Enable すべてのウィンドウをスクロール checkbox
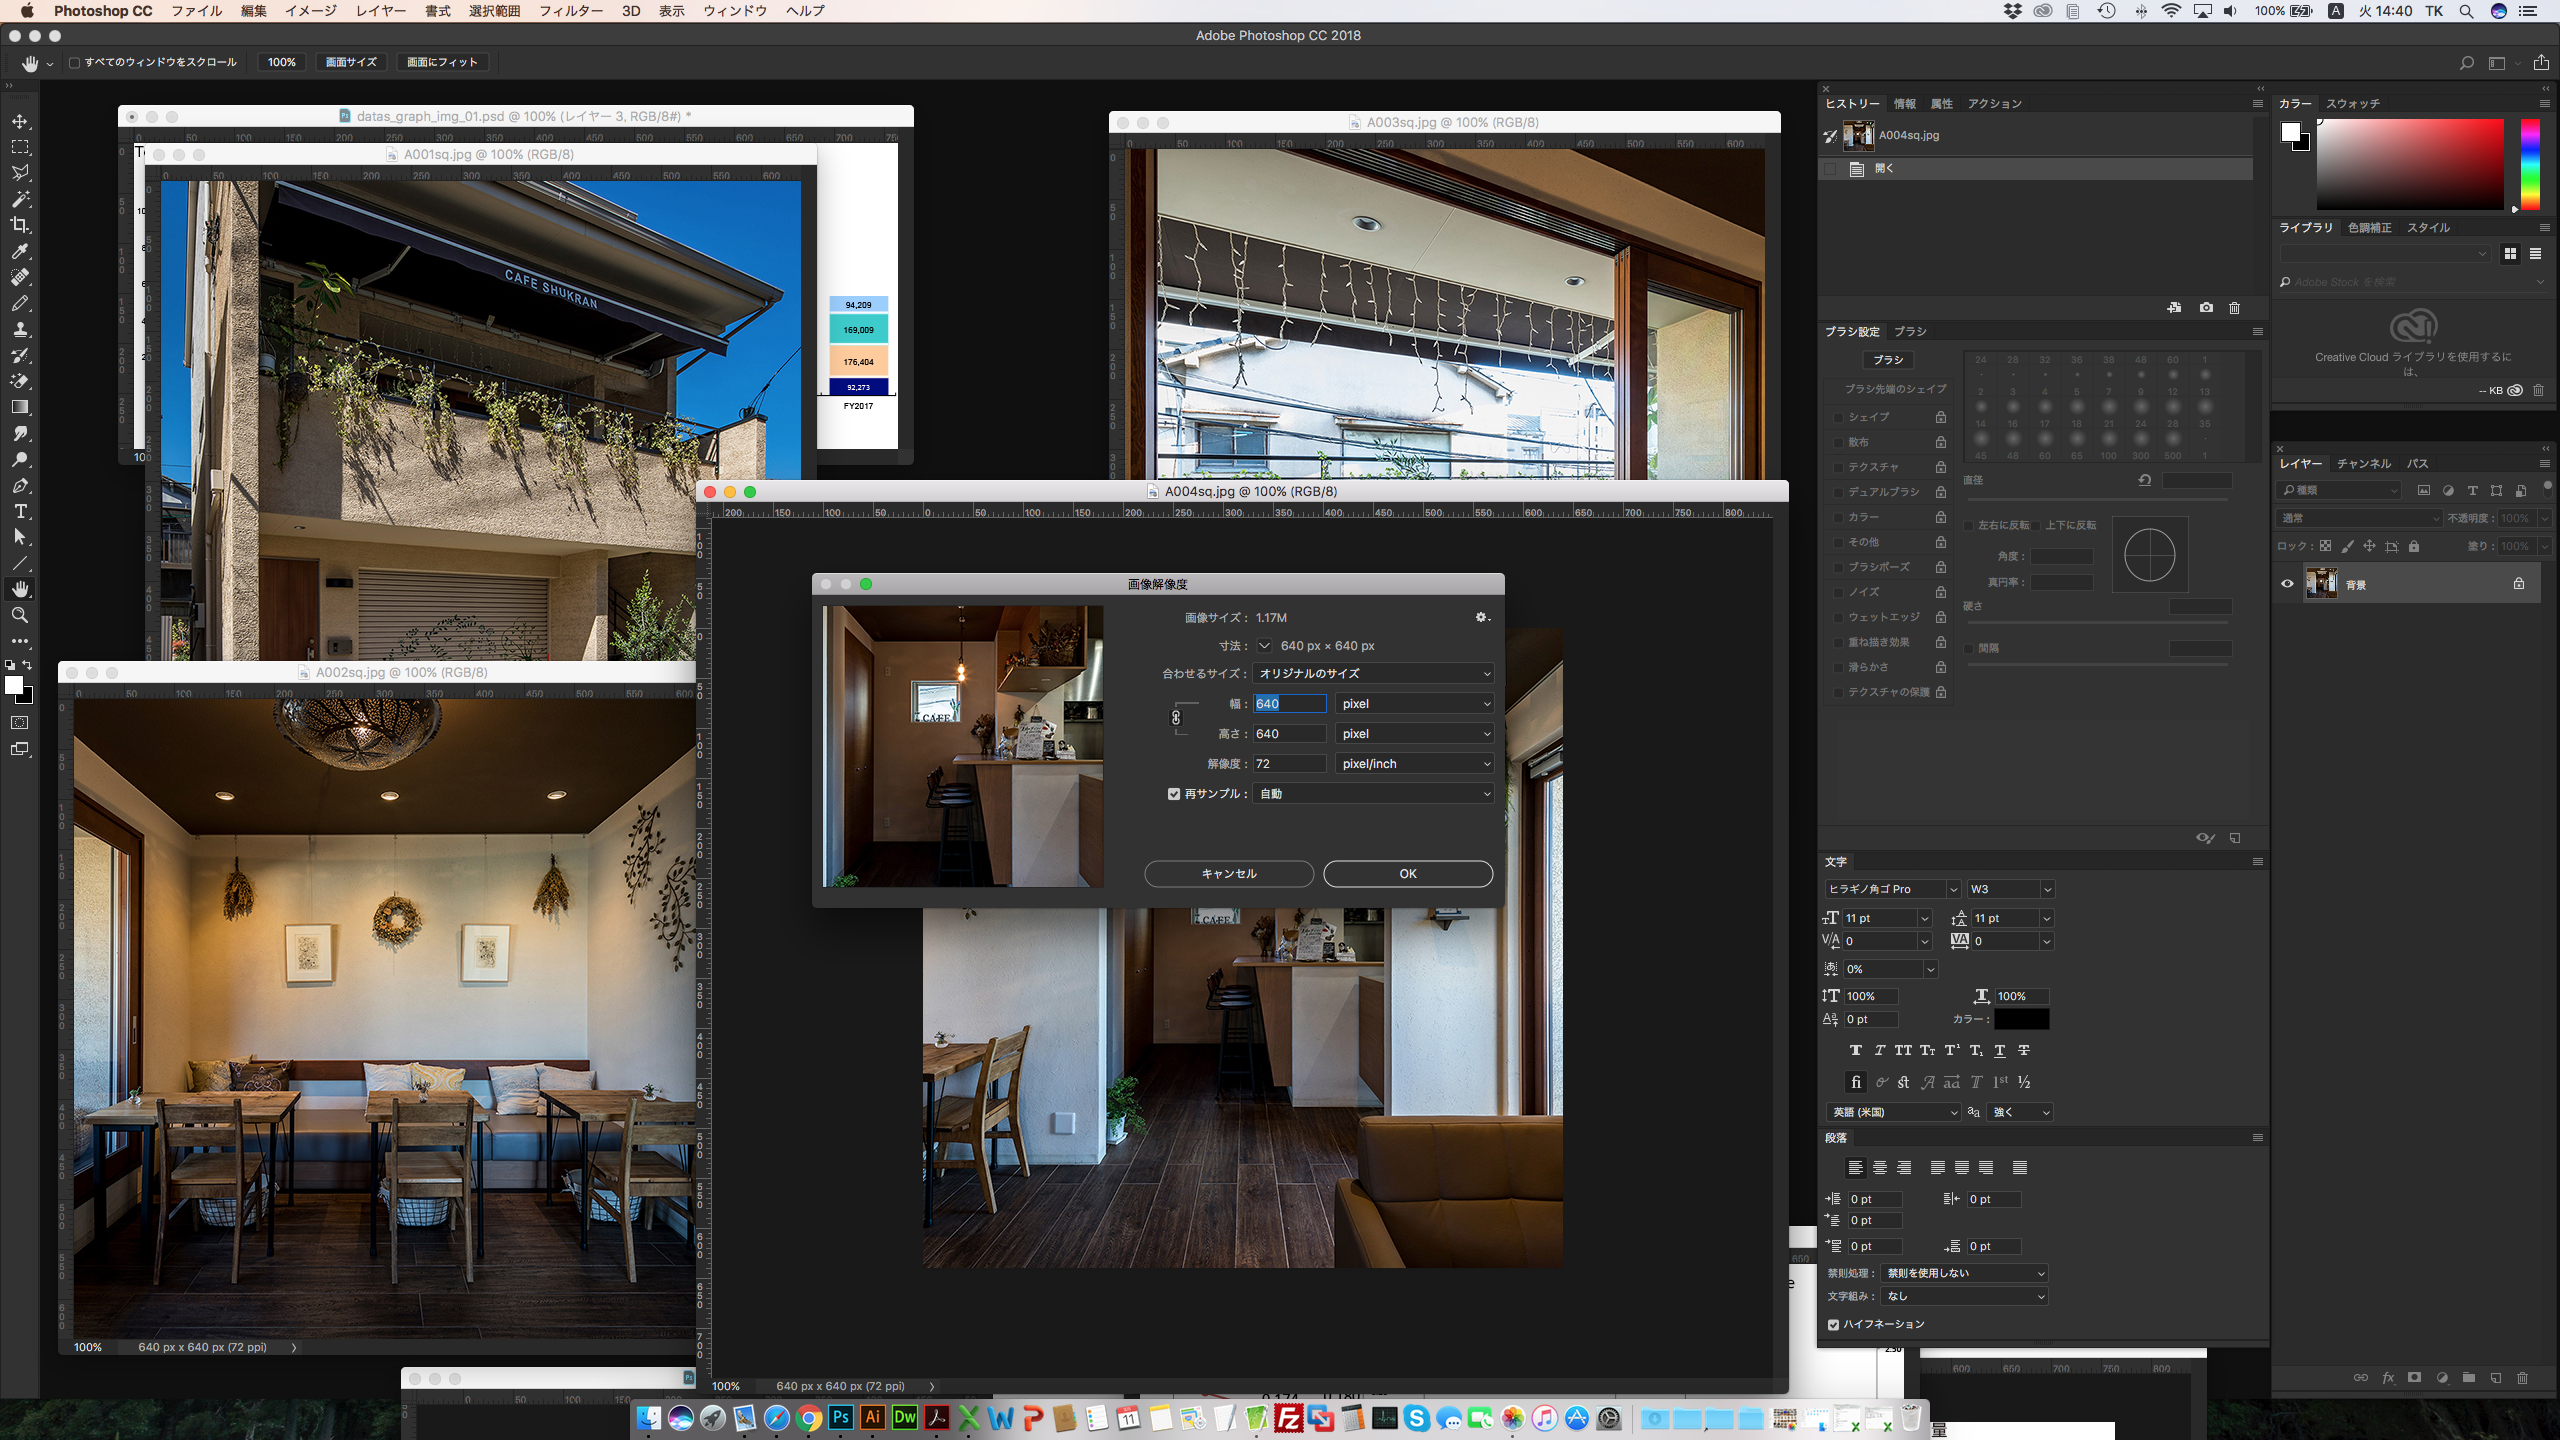 [74, 62]
